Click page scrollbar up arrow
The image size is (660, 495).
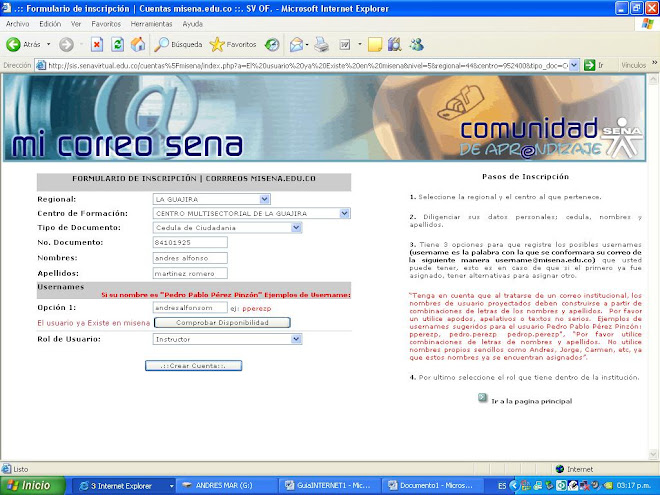[x=653, y=79]
